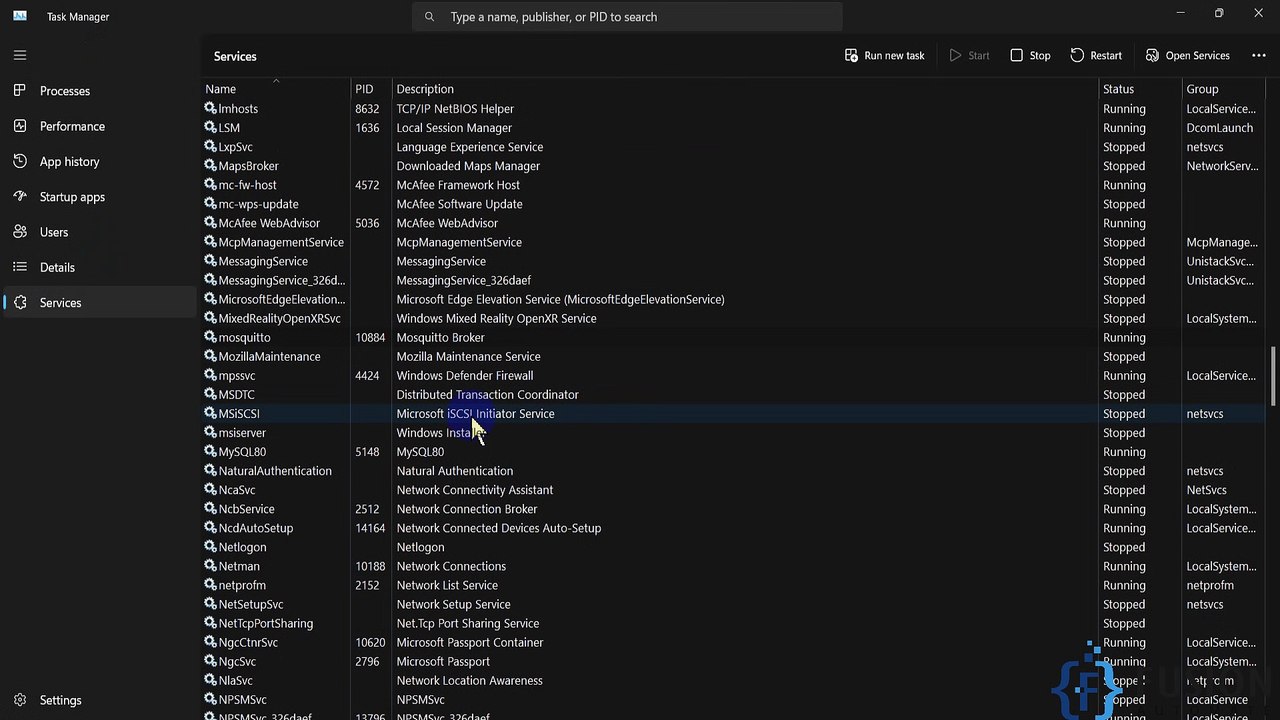The width and height of the screenshot is (1280, 720).
Task: Select the NcbService service name
Action: coord(246,509)
